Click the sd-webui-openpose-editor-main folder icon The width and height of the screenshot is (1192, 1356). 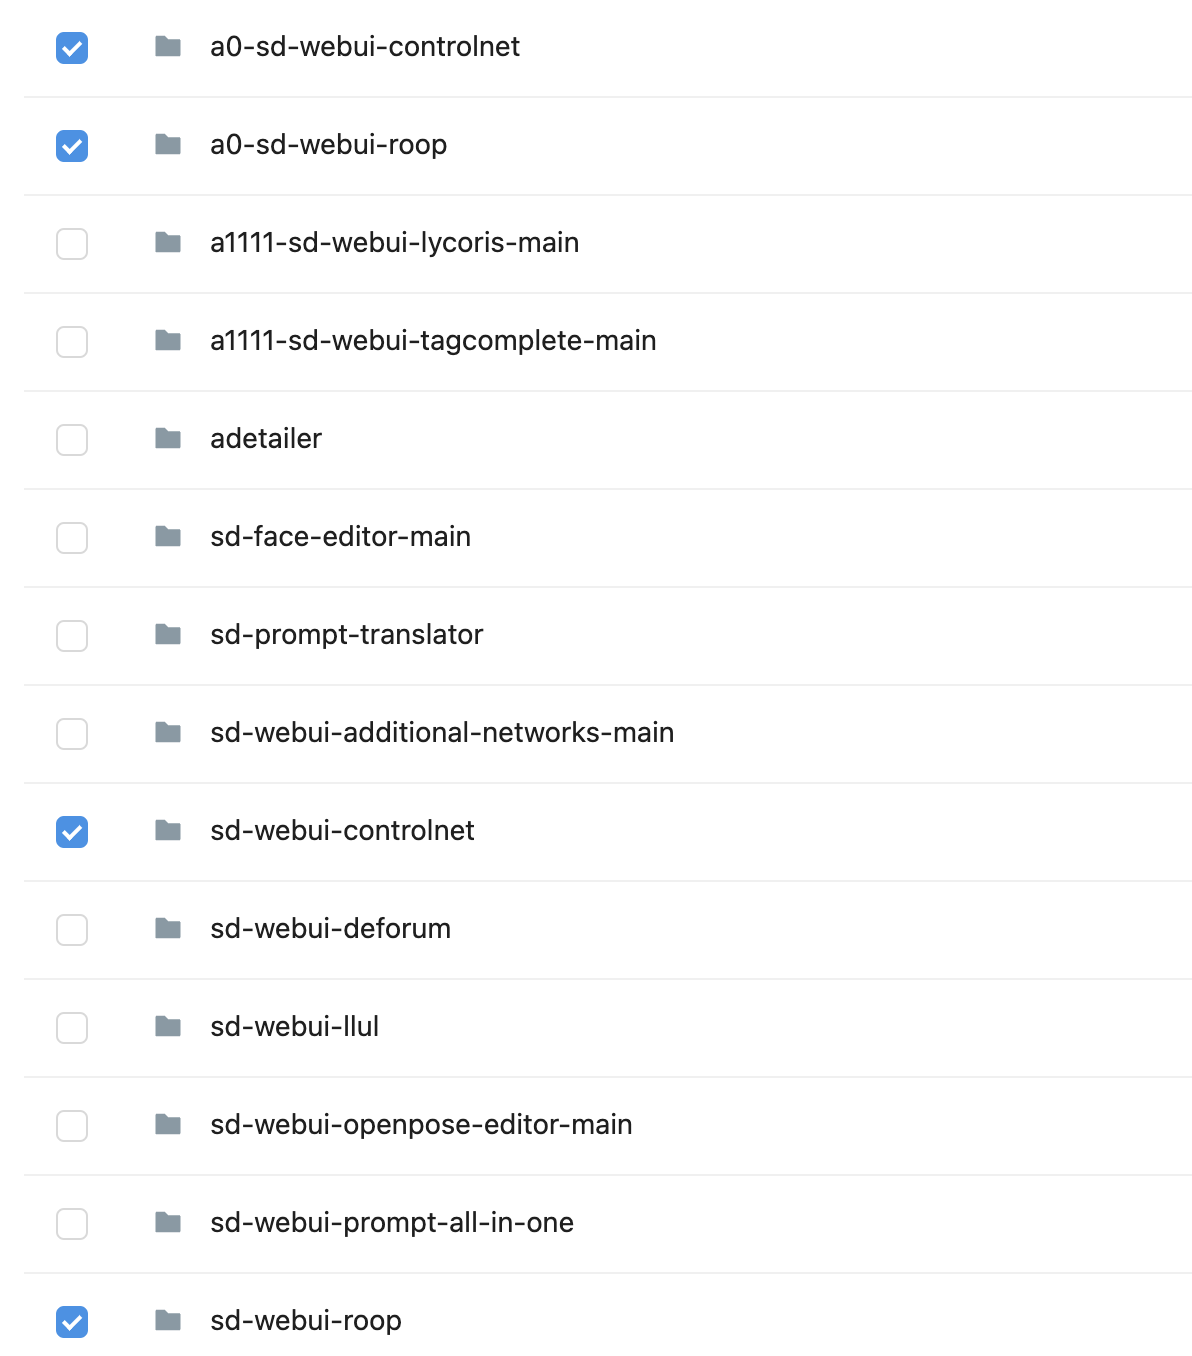(x=168, y=1124)
